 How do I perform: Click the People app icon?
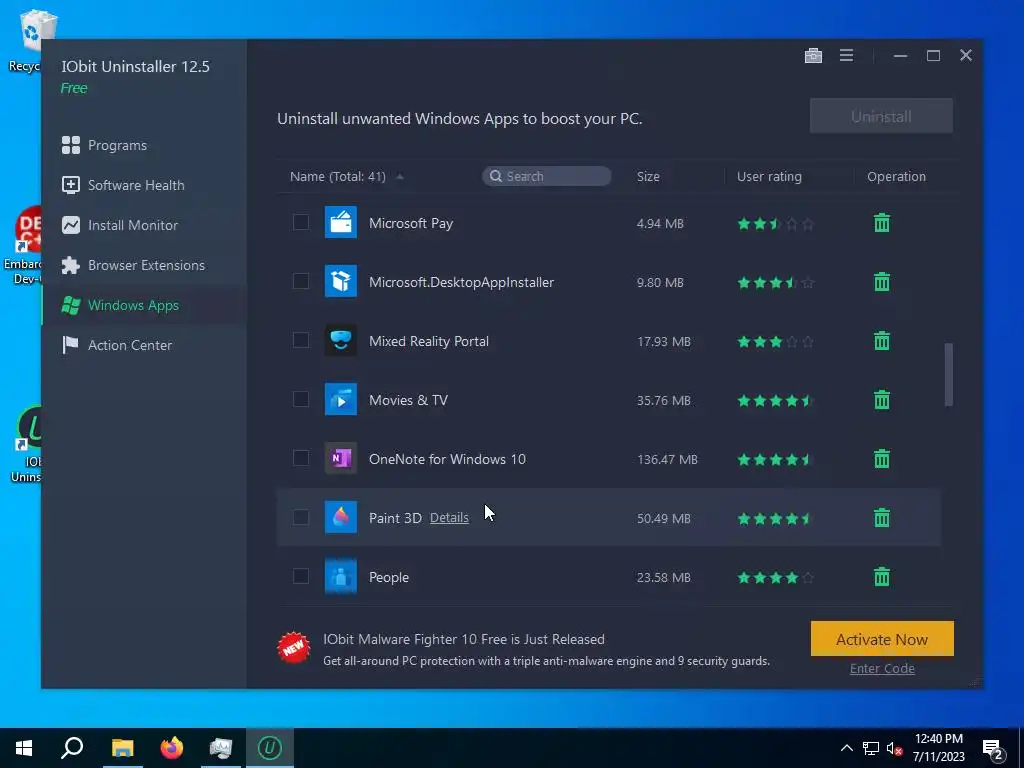341,576
